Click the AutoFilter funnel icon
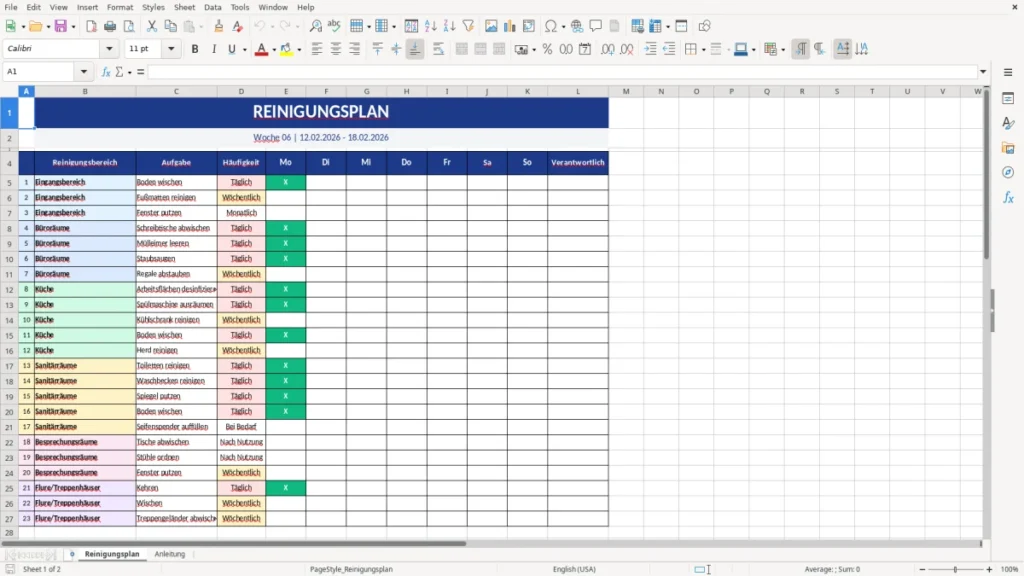This screenshot has height=576, width=1024. 468,26
